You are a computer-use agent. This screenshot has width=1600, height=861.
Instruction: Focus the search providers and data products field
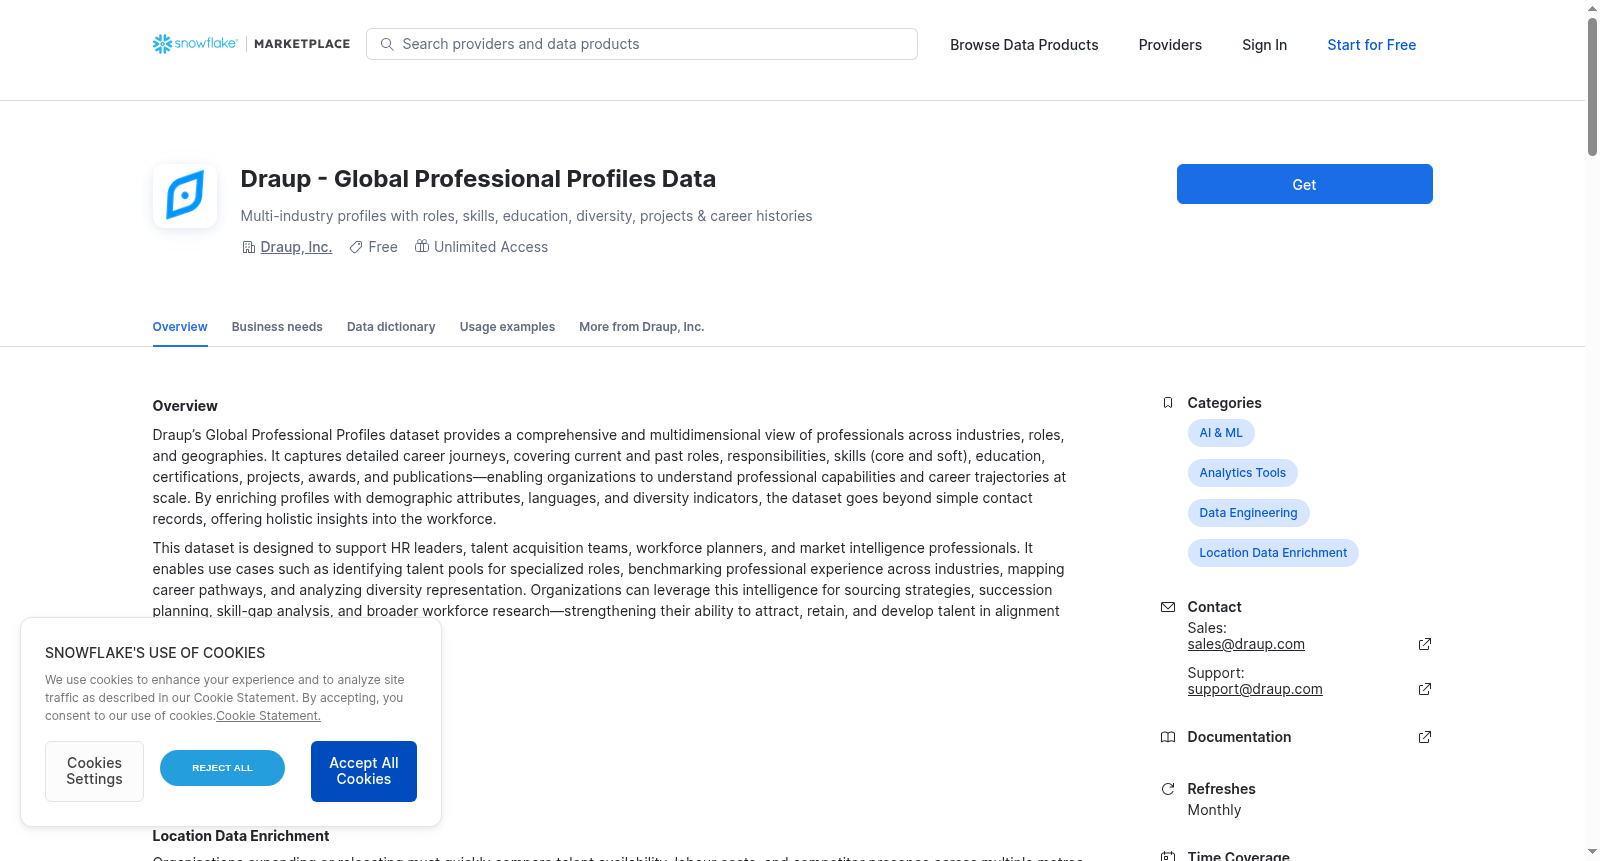click(x=642, y=44)
